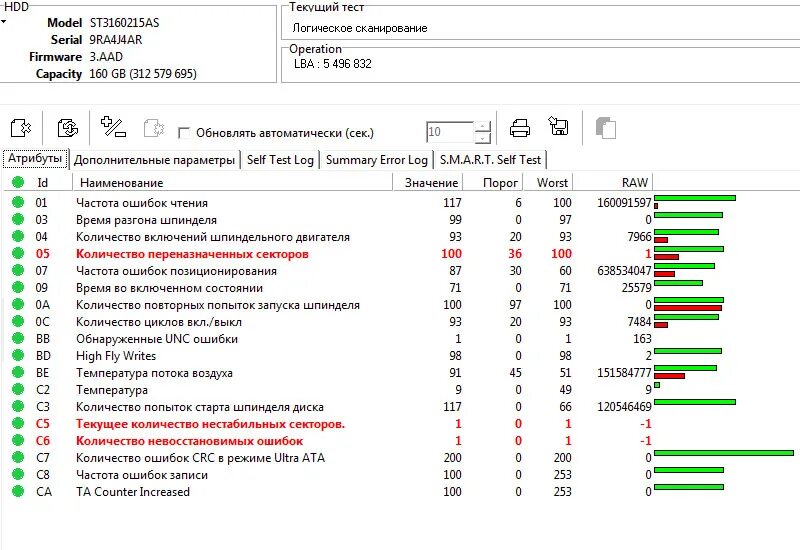Click green status dot of attribute 01

point(18,202)
